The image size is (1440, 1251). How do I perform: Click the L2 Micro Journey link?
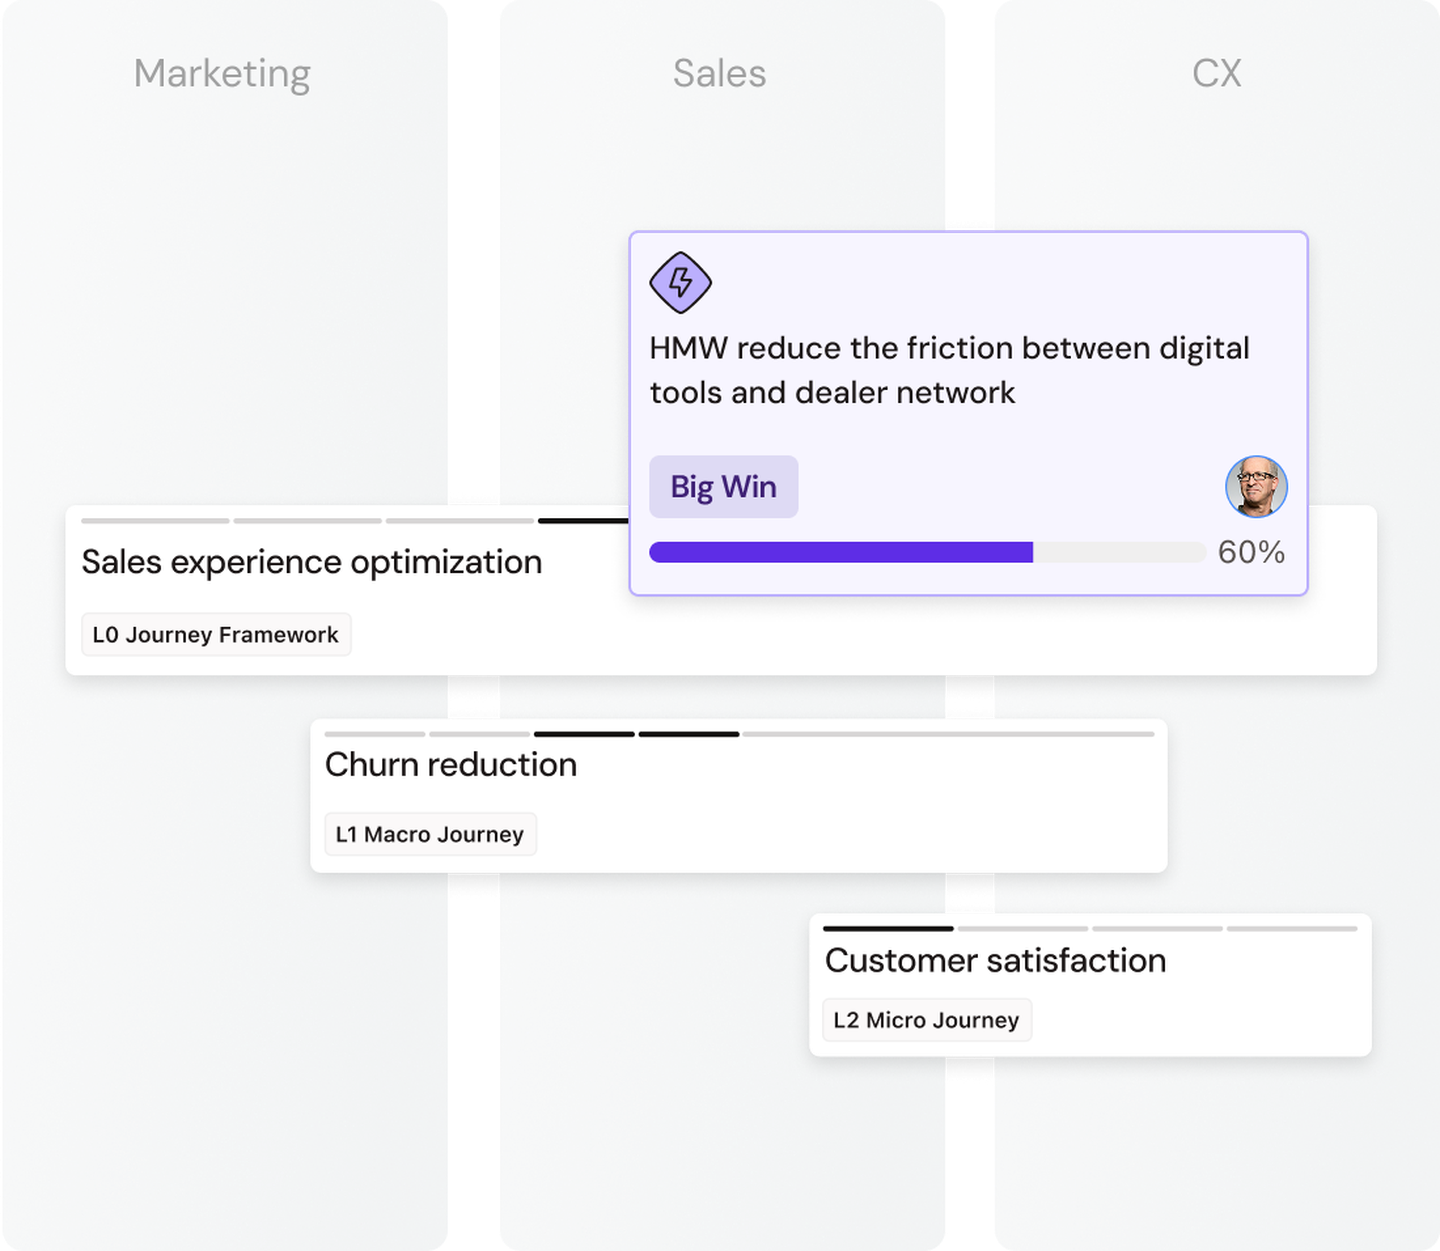click(x=926, y=1020)
